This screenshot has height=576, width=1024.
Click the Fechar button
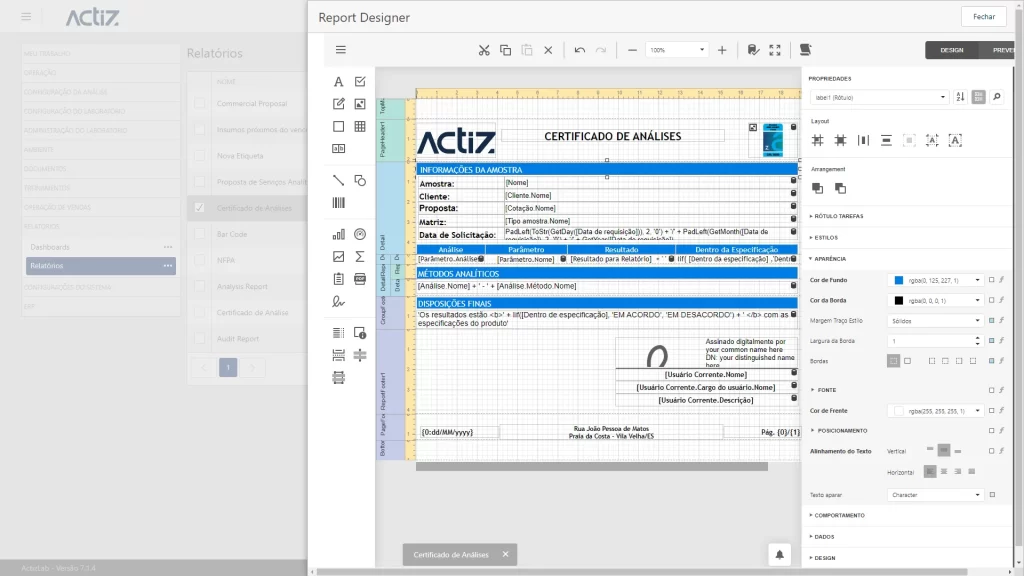[x=983, y=17]
